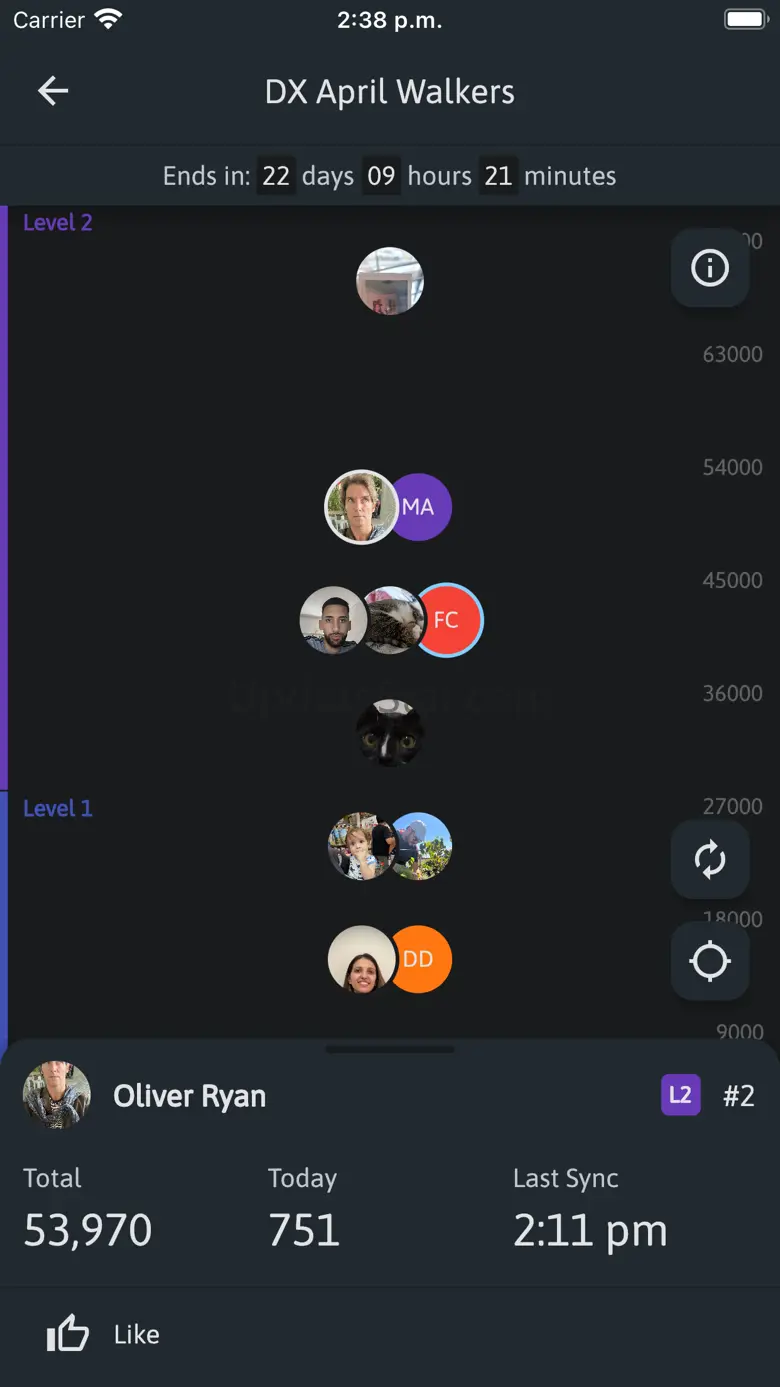The height and width of the screenshot is (1387, 780).
Task: Tap the Oliver Ryan name
Action: tap(190, 1096)
